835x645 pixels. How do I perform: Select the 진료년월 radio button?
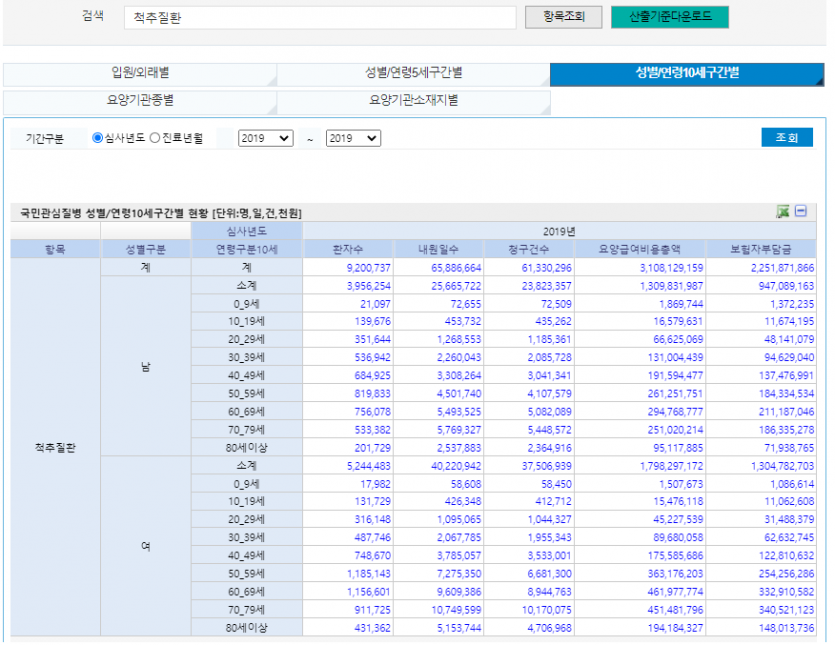[x=155, y=139]
